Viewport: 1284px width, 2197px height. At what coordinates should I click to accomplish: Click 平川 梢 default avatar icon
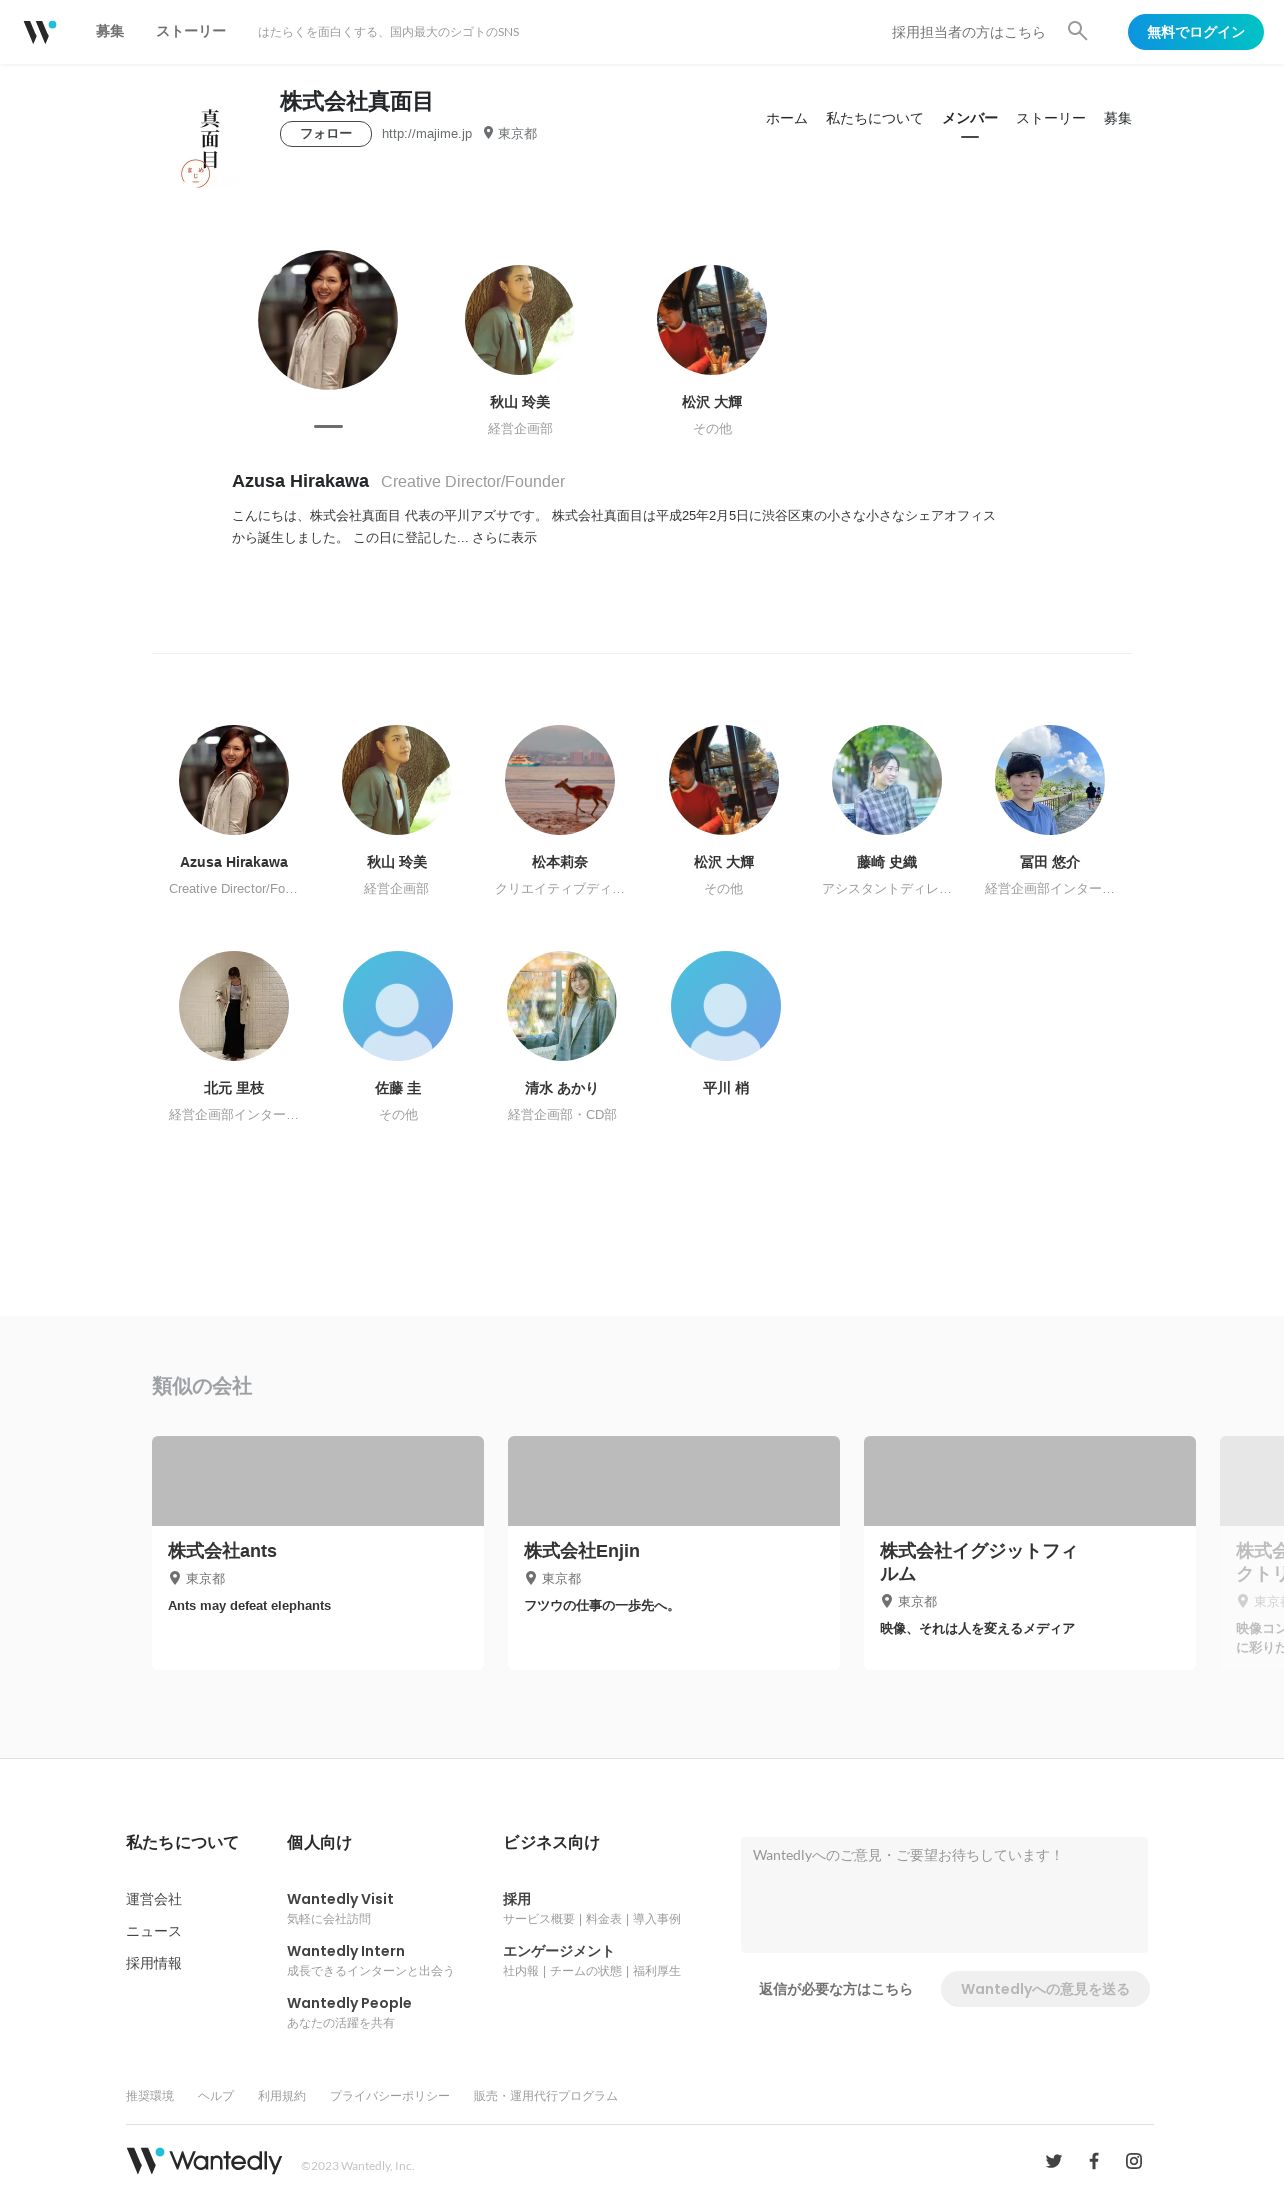click(x=726, y=1006)
